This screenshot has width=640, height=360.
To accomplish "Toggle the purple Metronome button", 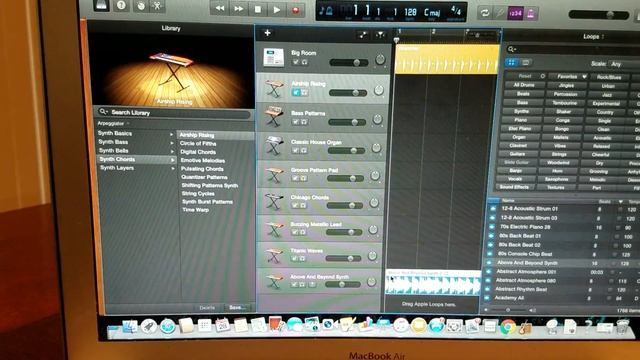I will [x=531, y=14].
